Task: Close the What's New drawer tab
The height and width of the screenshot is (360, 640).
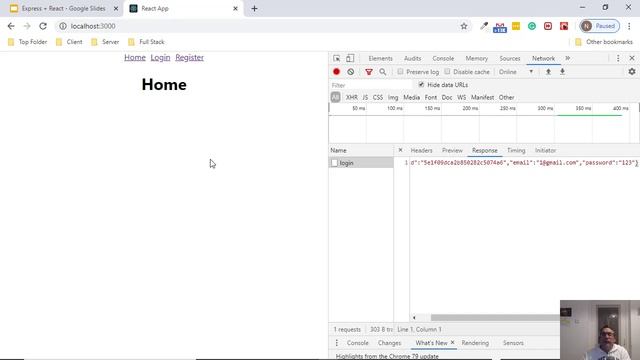Action: [x=452, y=342]
